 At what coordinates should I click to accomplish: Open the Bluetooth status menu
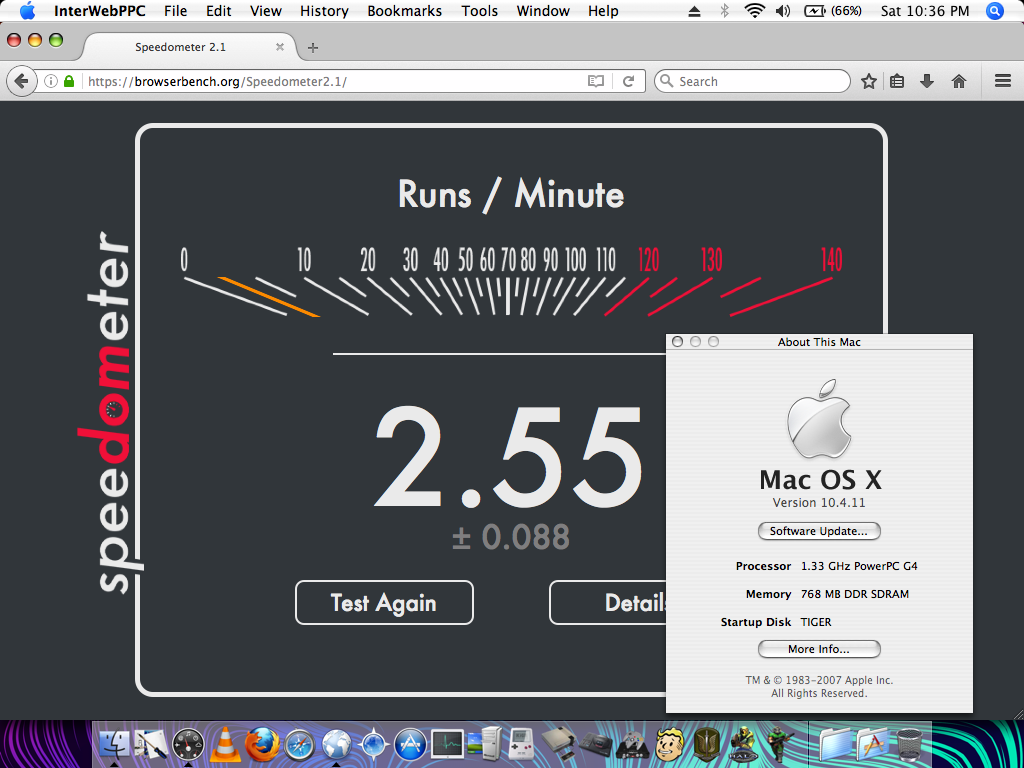724,11
